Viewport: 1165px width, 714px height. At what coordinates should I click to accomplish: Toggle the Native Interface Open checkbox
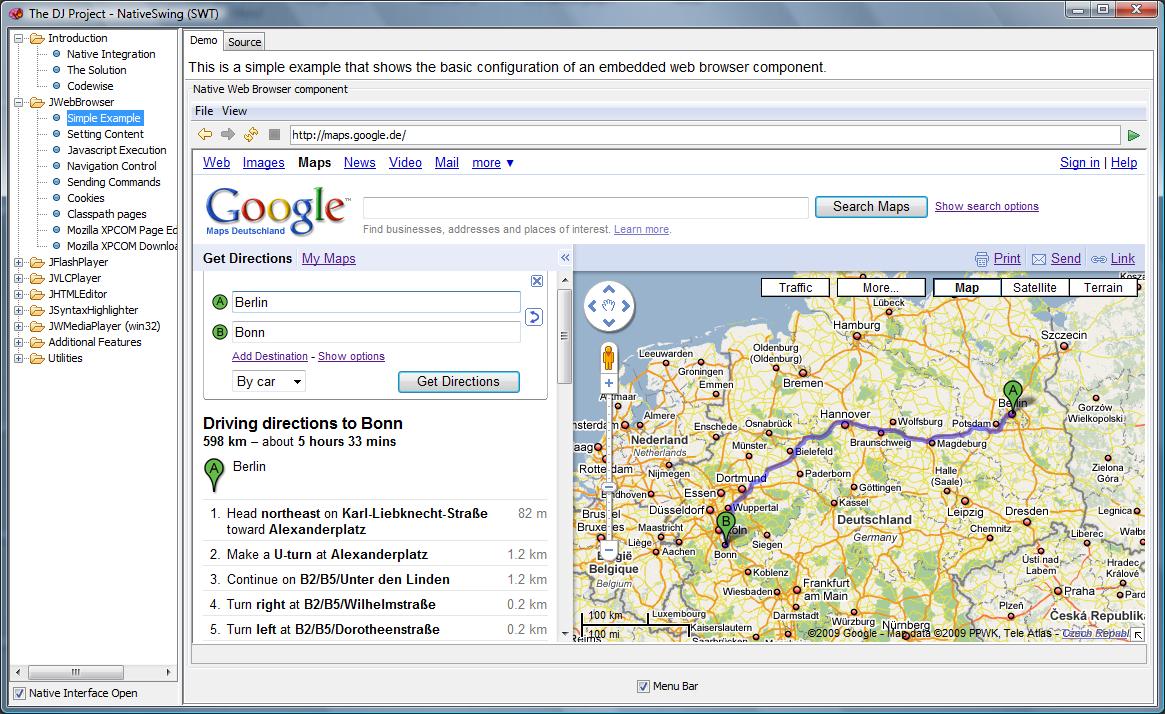pos(19,693)
